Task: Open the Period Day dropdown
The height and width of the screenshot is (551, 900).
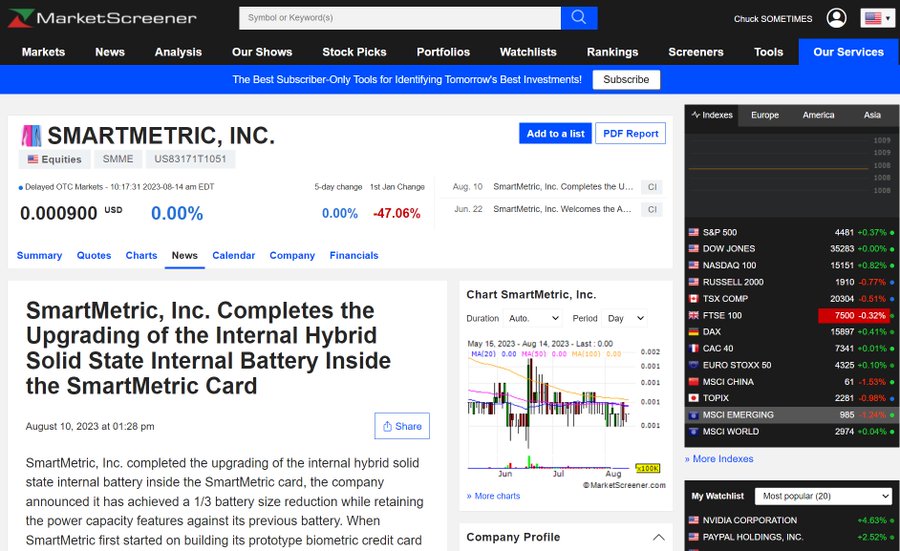Action: click(x=626, y=318)
